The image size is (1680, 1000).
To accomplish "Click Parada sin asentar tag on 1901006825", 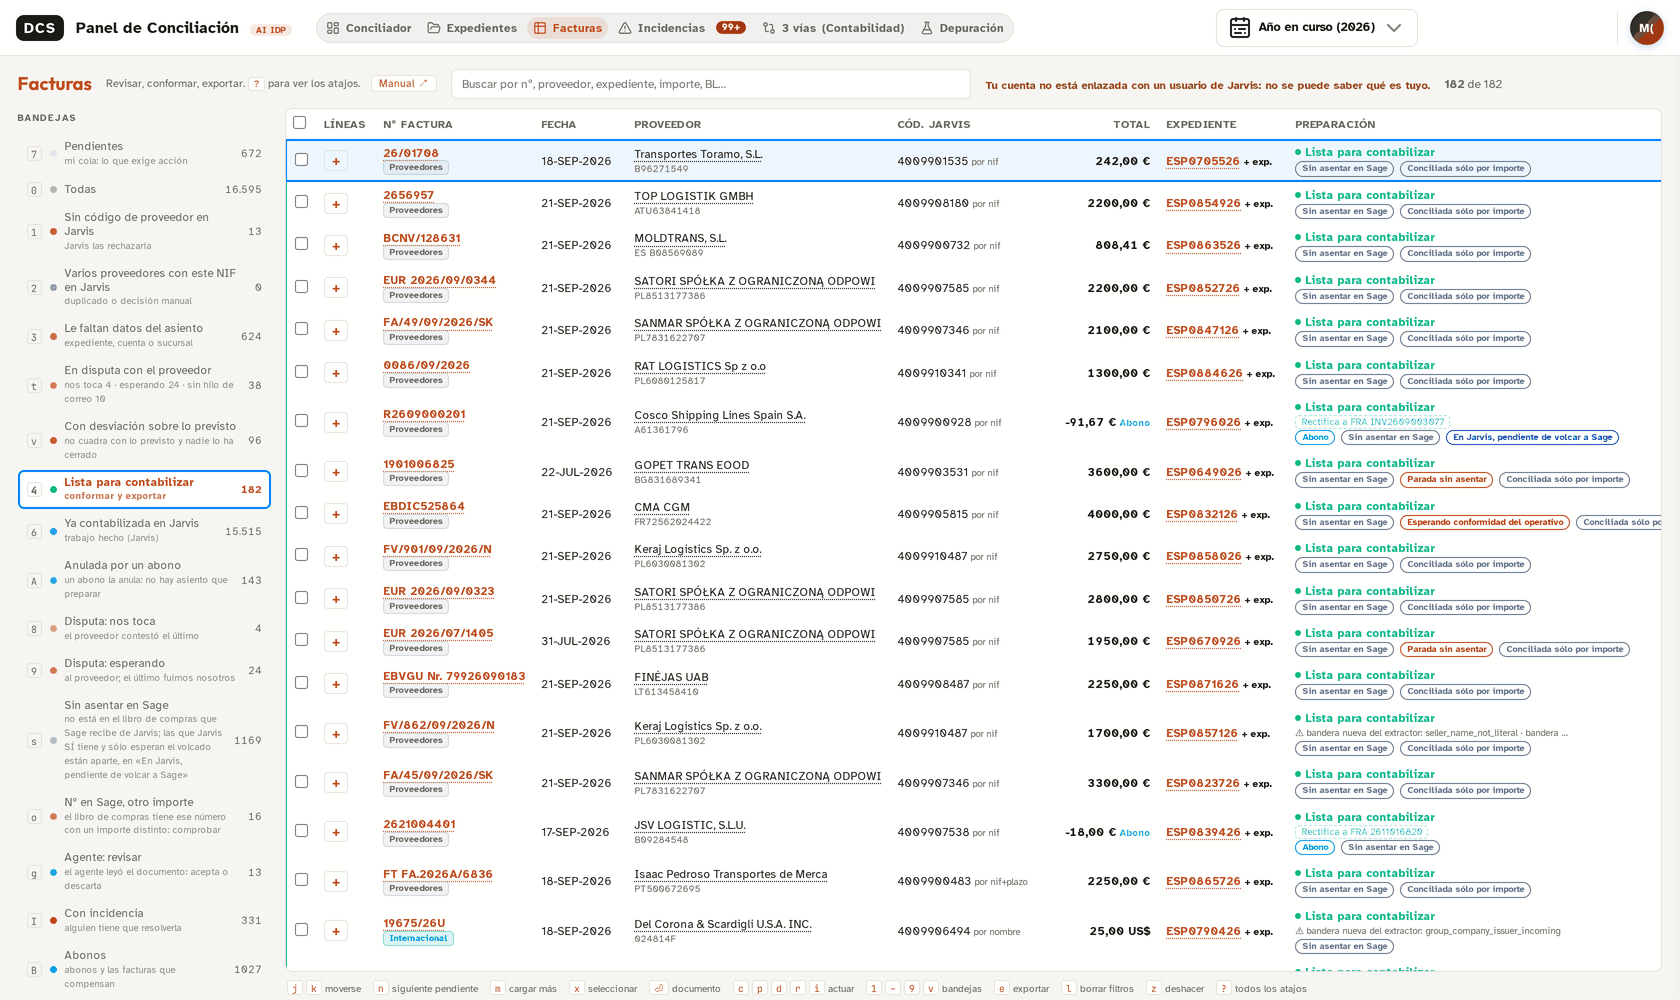I will point(1446,479).
